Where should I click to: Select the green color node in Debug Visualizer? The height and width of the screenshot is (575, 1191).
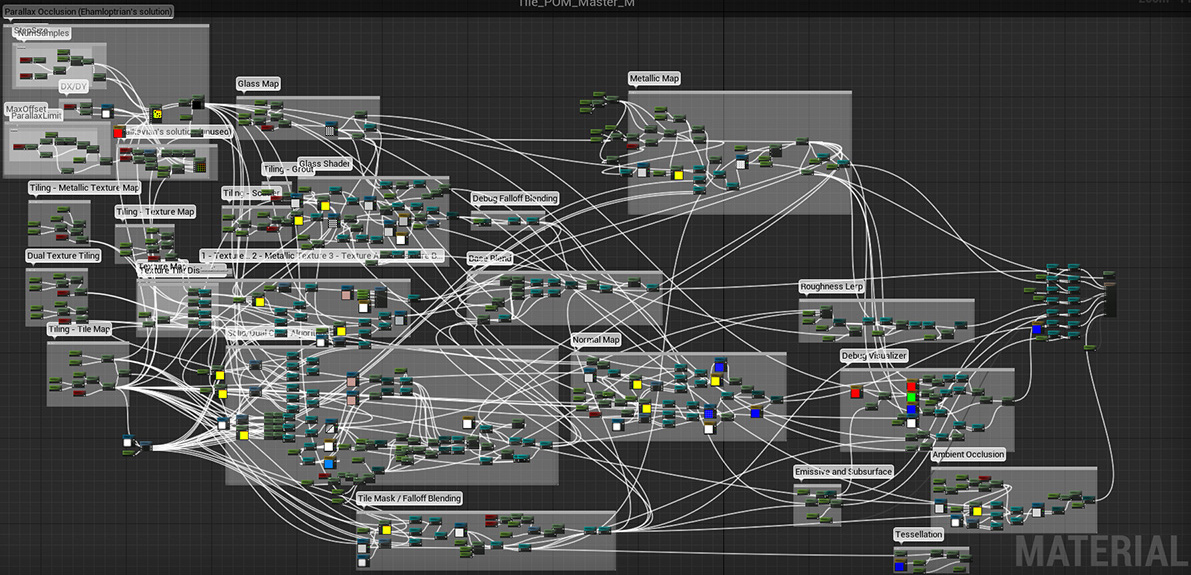point(911,397)
